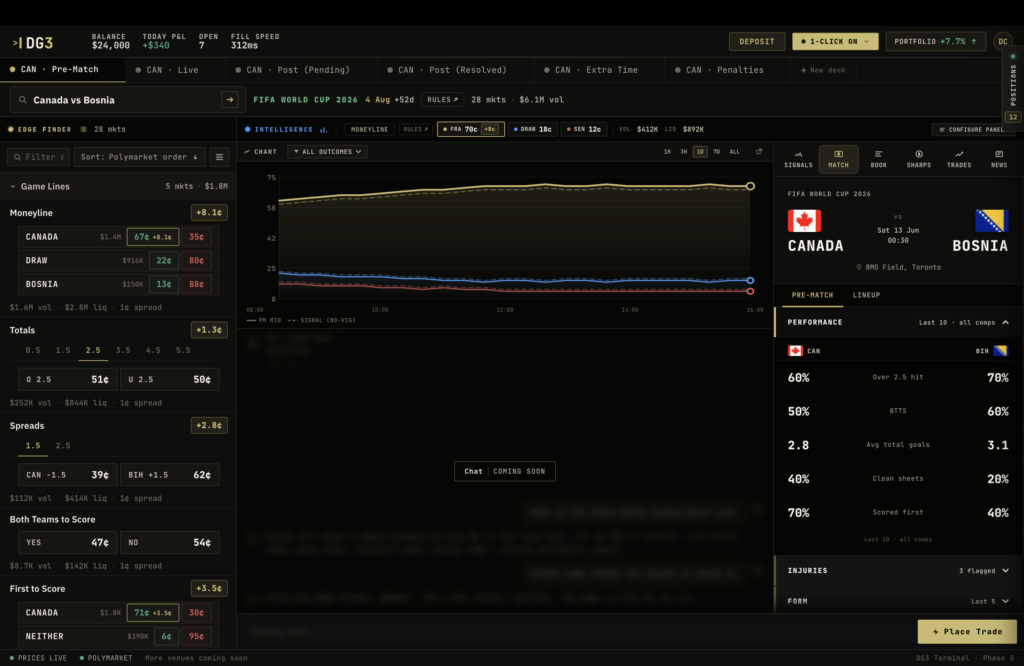Viewport: 1024px width, 666px height.
Task: Collapse the Performance section chevron
Action: tap(1005, 322)
